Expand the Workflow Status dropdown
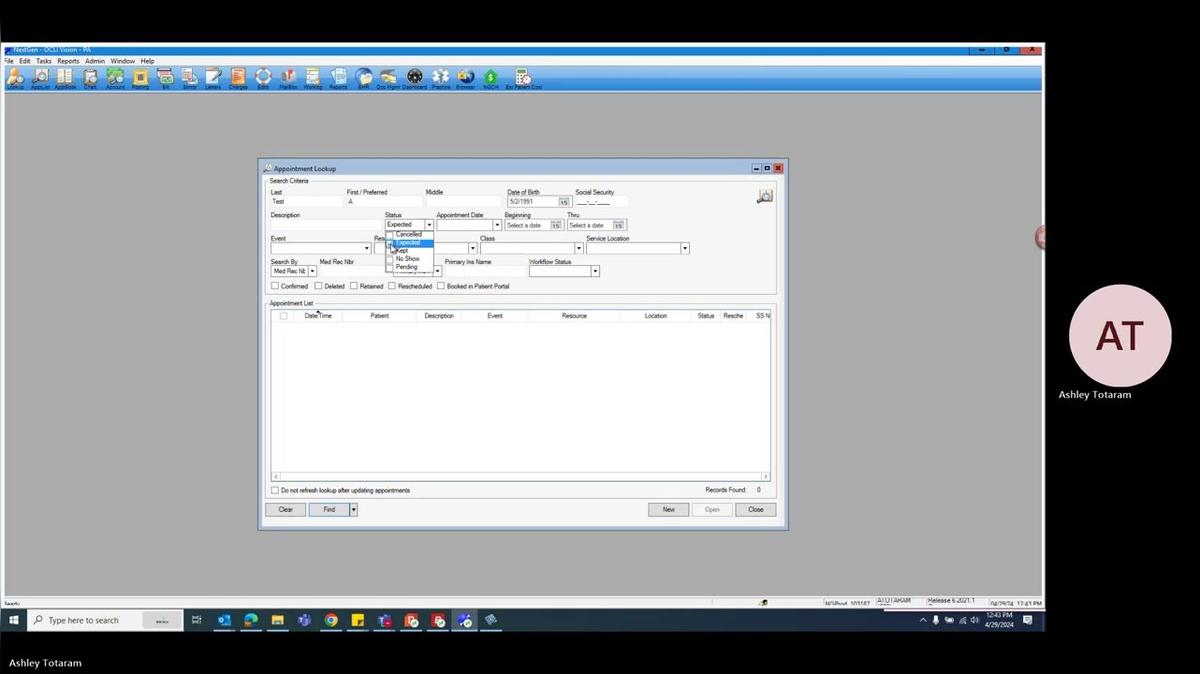This screenshot has height=674, width=1200. tap(595, 271)
